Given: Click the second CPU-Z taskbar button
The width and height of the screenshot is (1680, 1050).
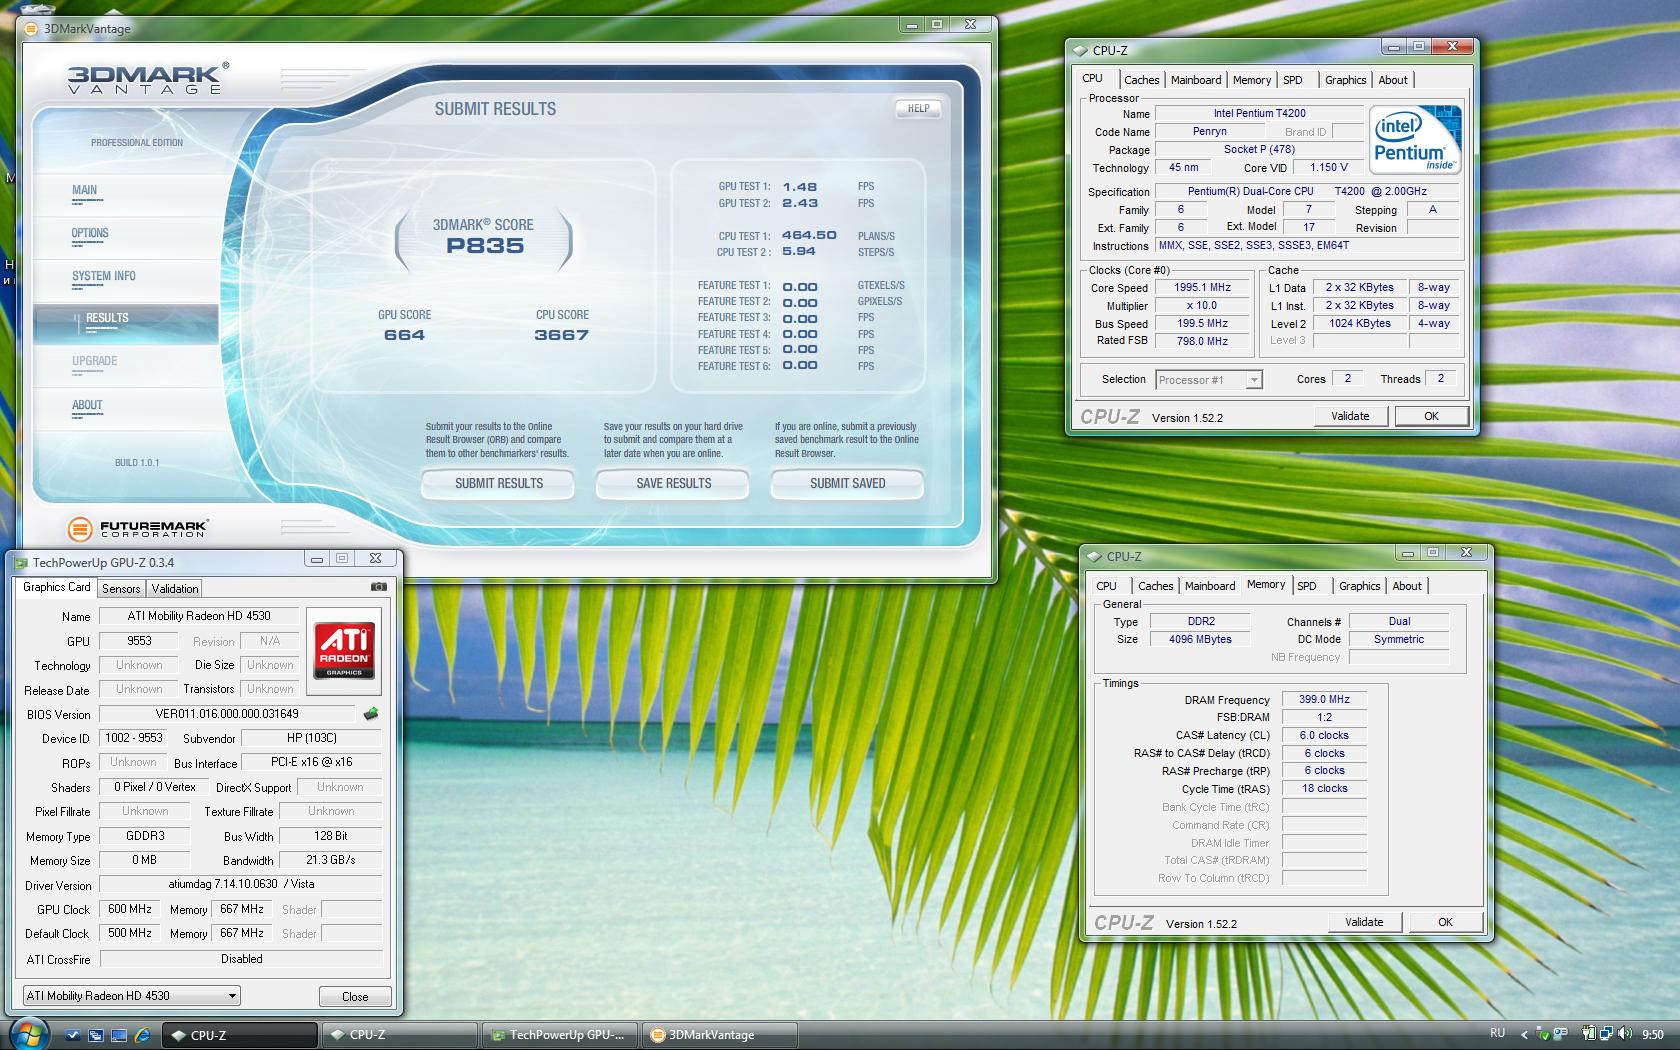Looking at the screenshot, I should (x=400, y=1035).
